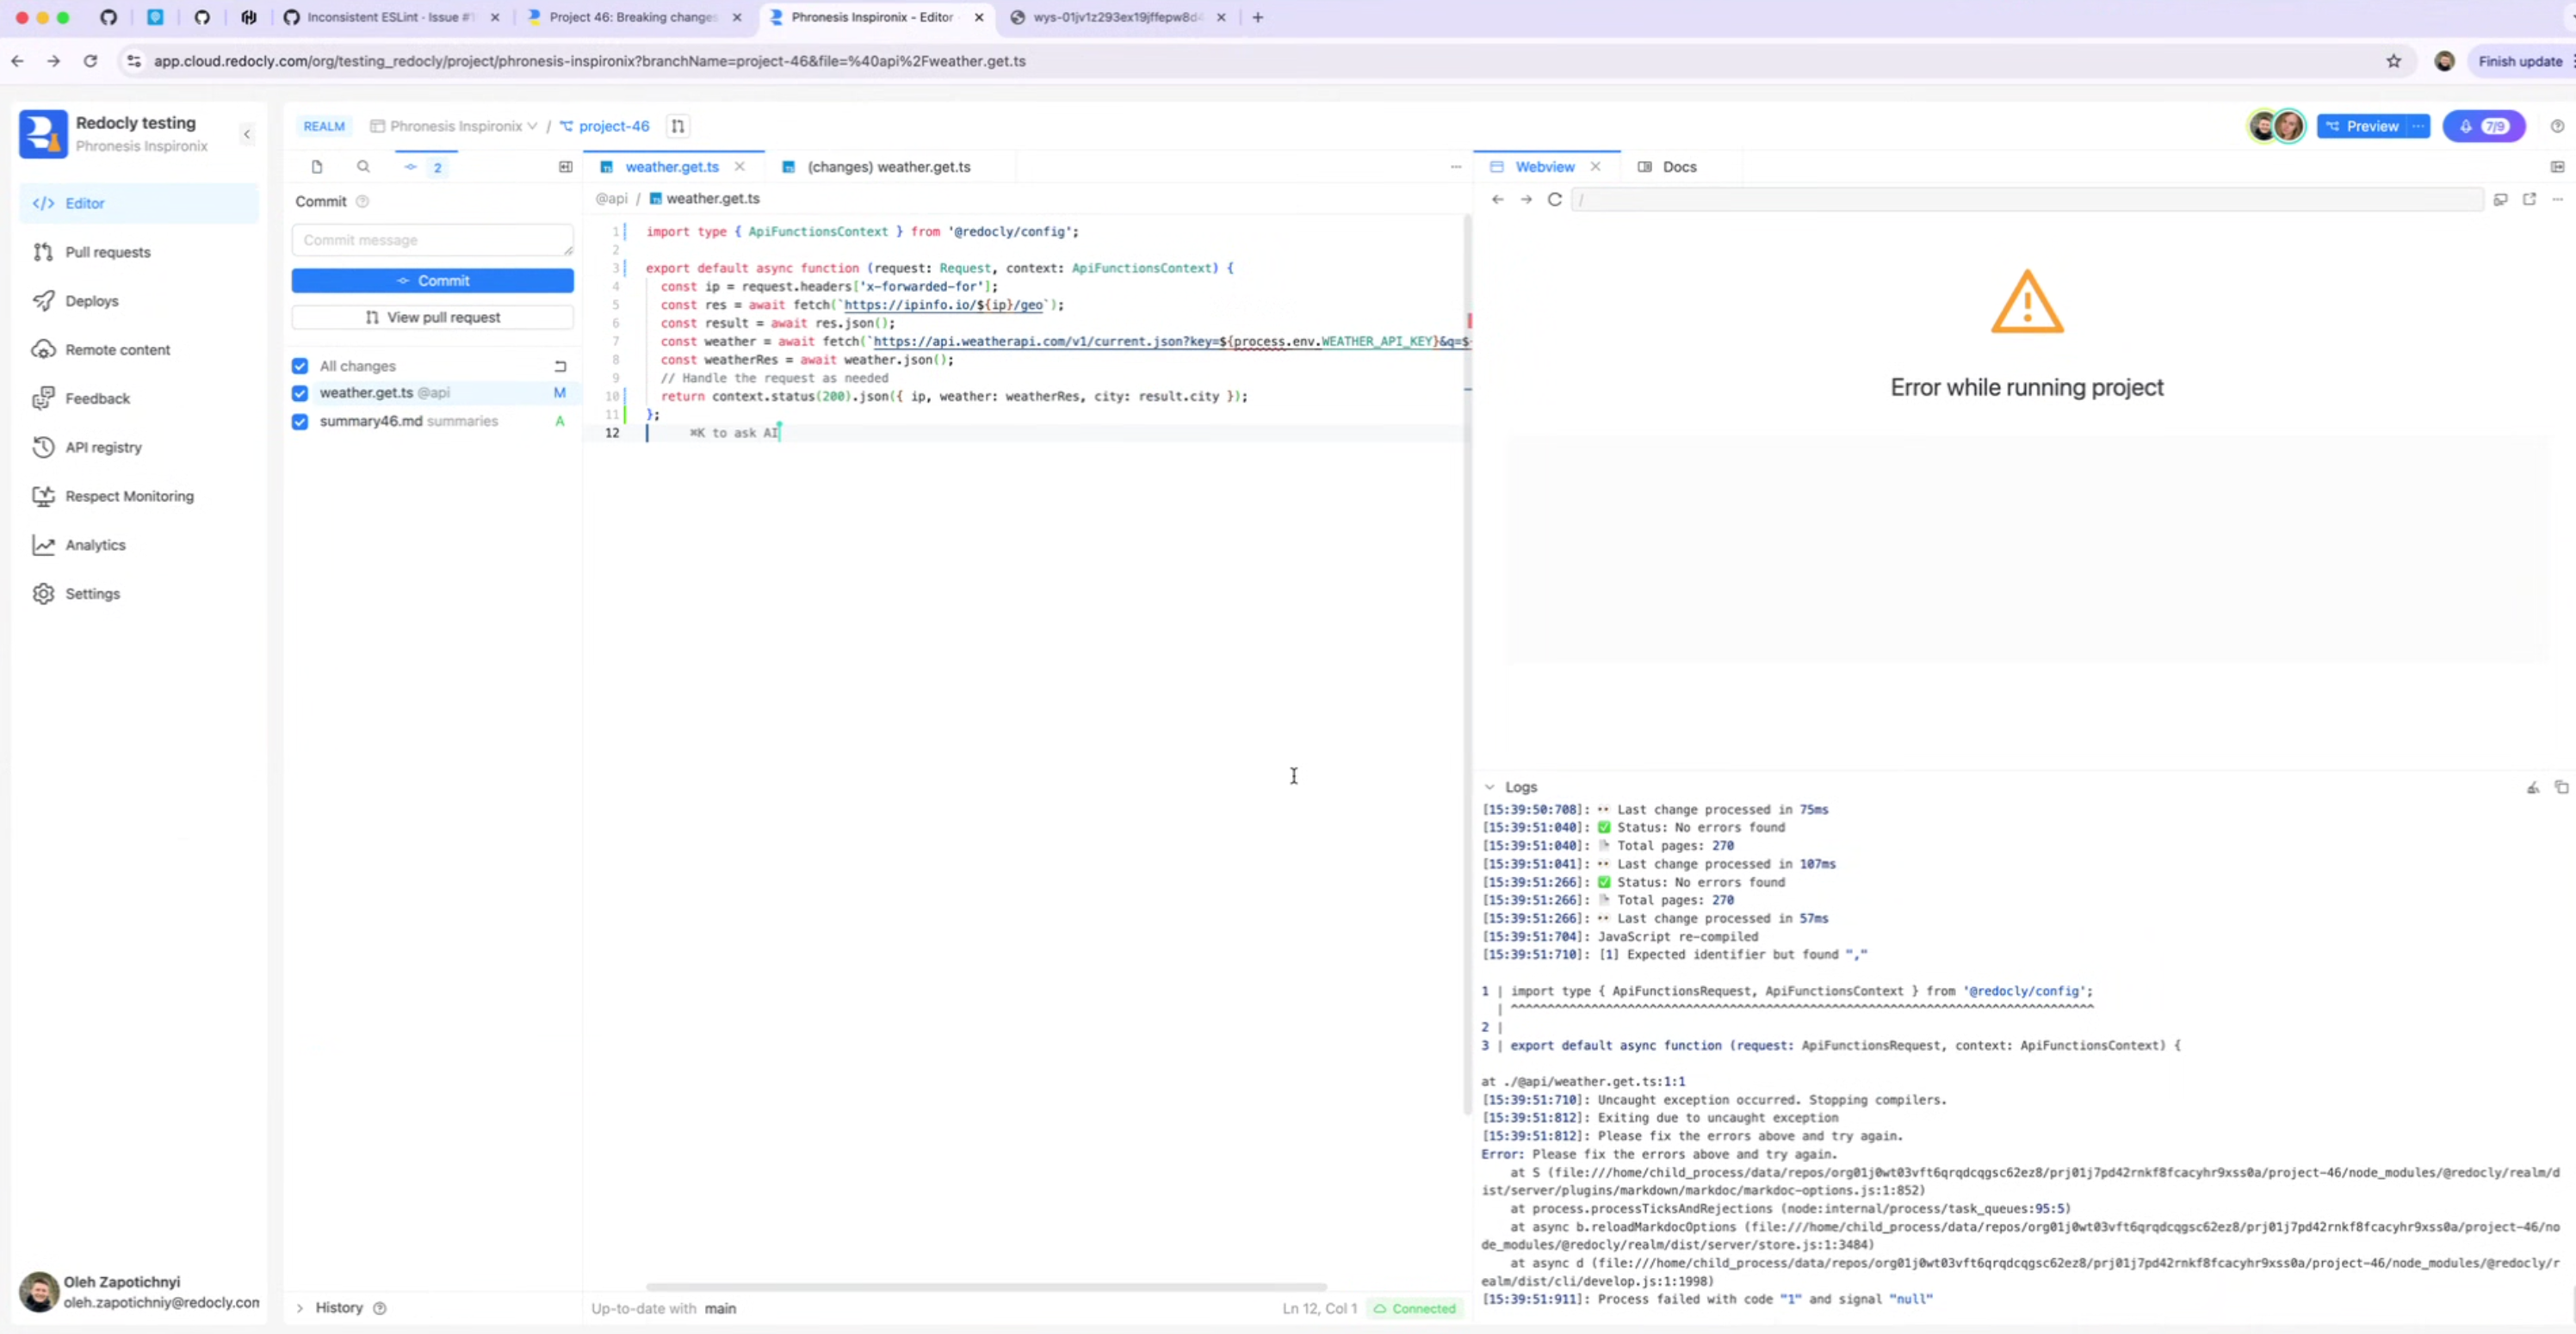
Task: Copy logs with the copy icon
Action: coord(2561,787)
